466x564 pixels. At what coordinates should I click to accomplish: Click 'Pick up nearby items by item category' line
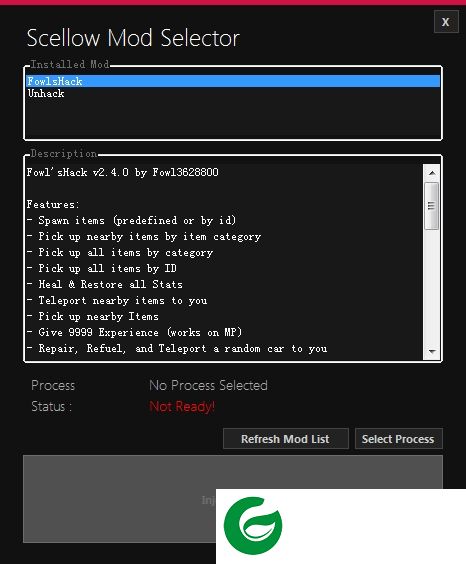pyautogui.click(x=144, y=237)
